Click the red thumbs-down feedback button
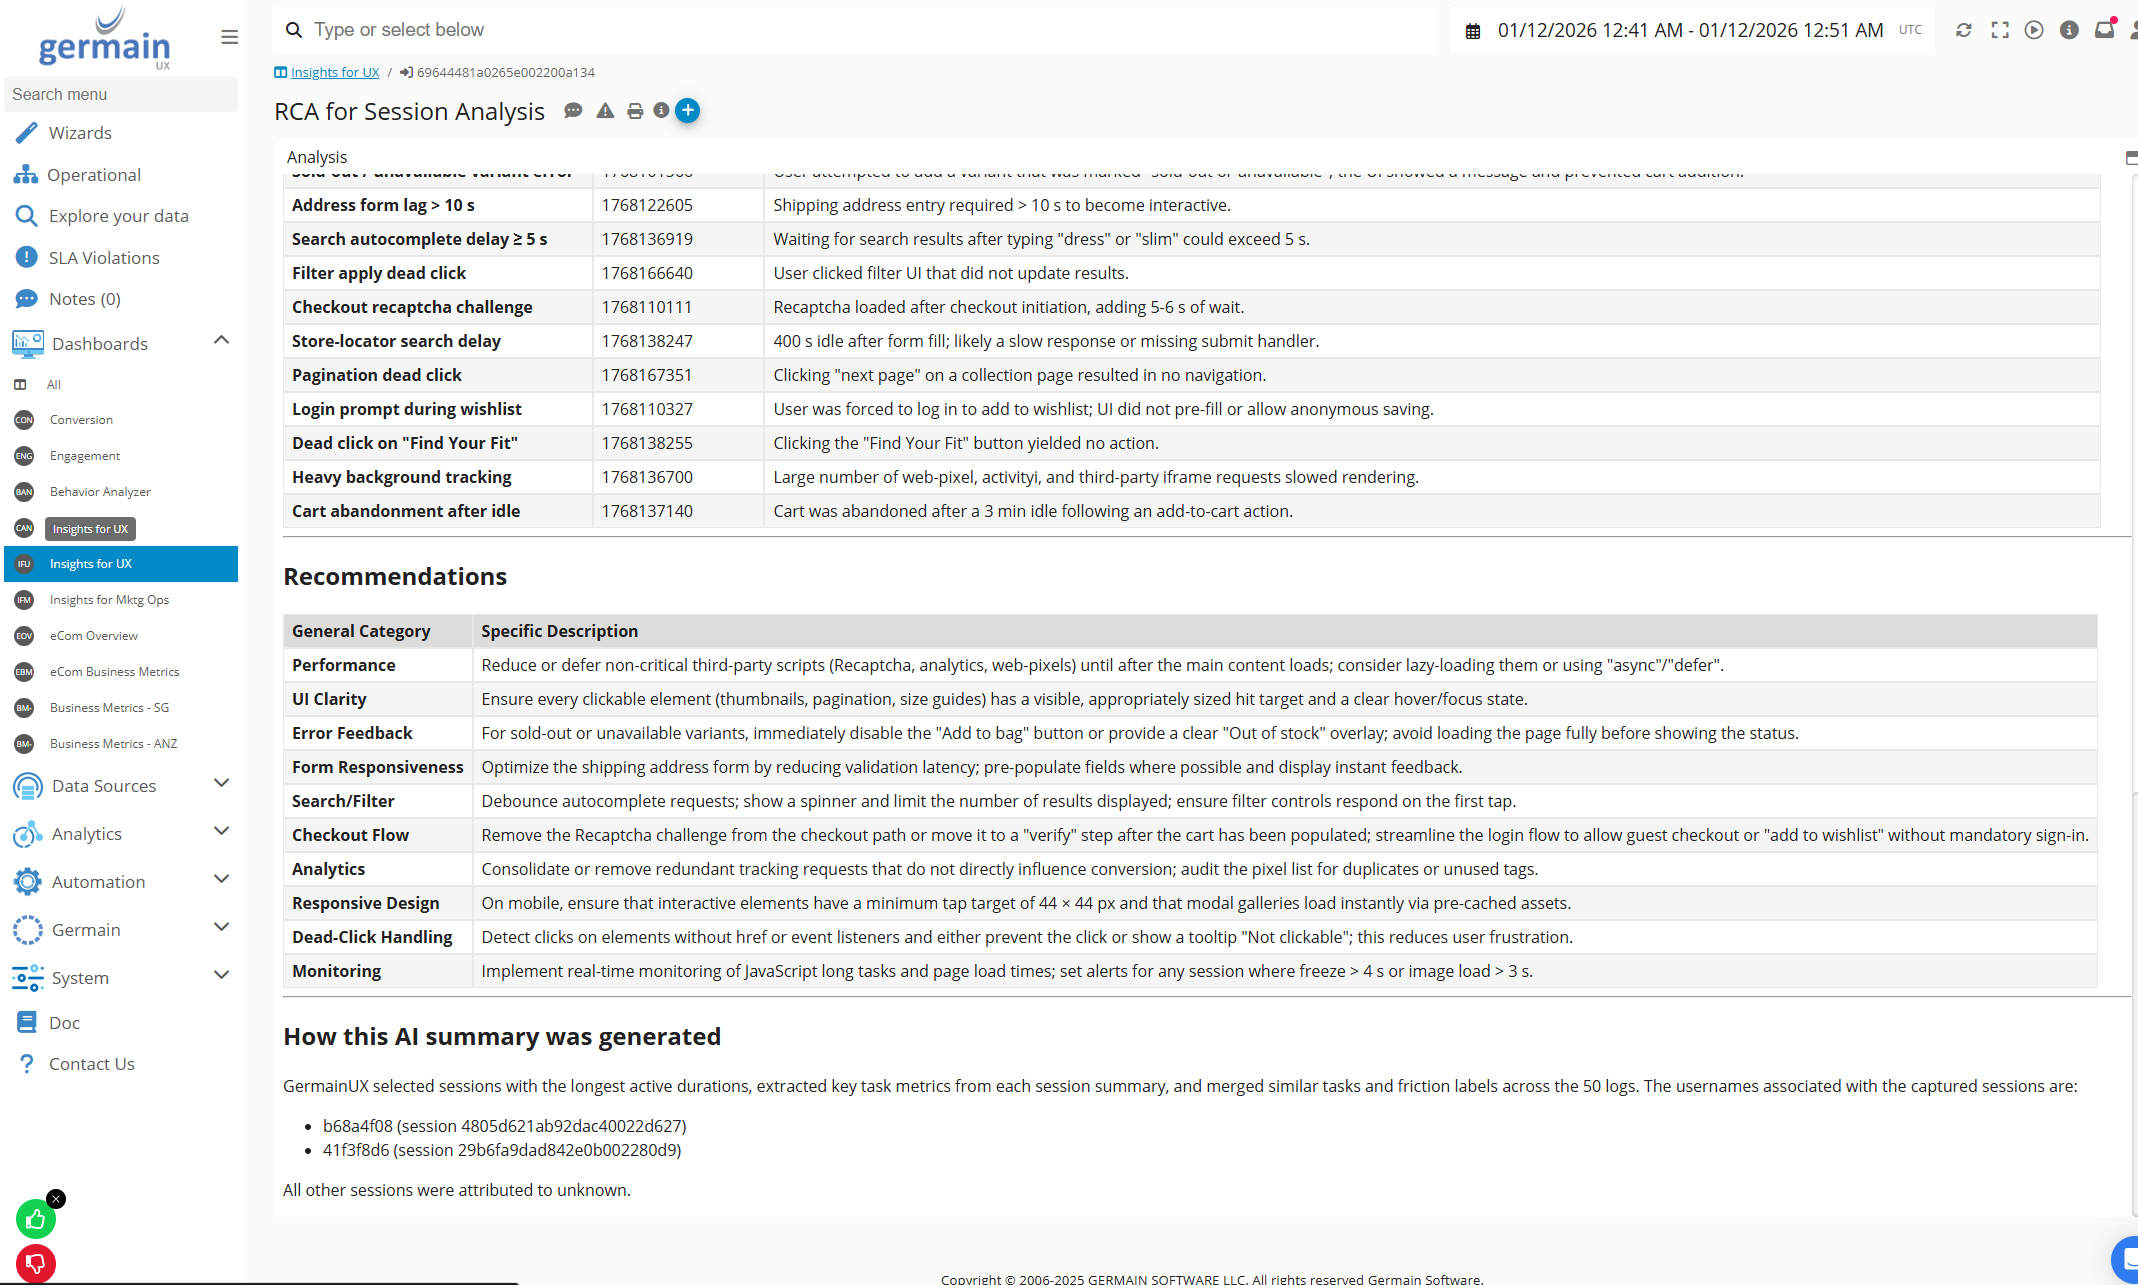2138x1285 pixels. coord(35,1263)
